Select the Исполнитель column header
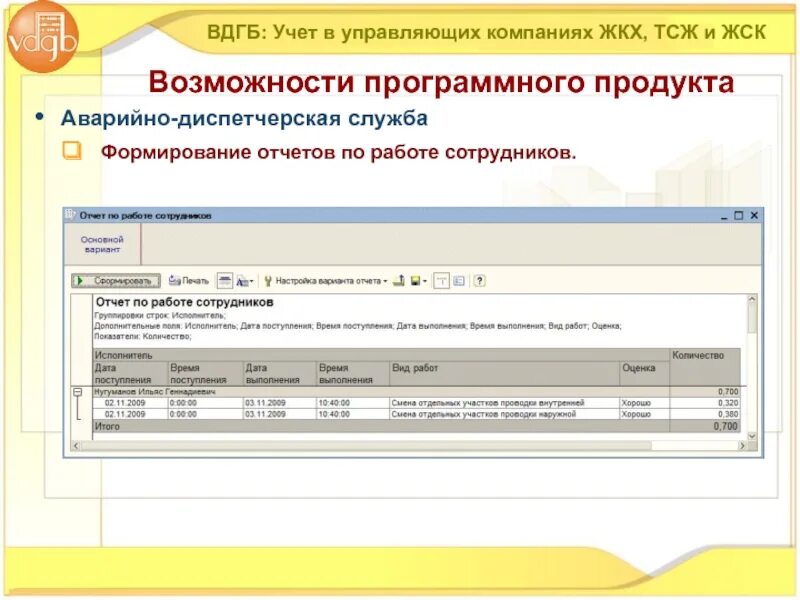 pos(381,355)
